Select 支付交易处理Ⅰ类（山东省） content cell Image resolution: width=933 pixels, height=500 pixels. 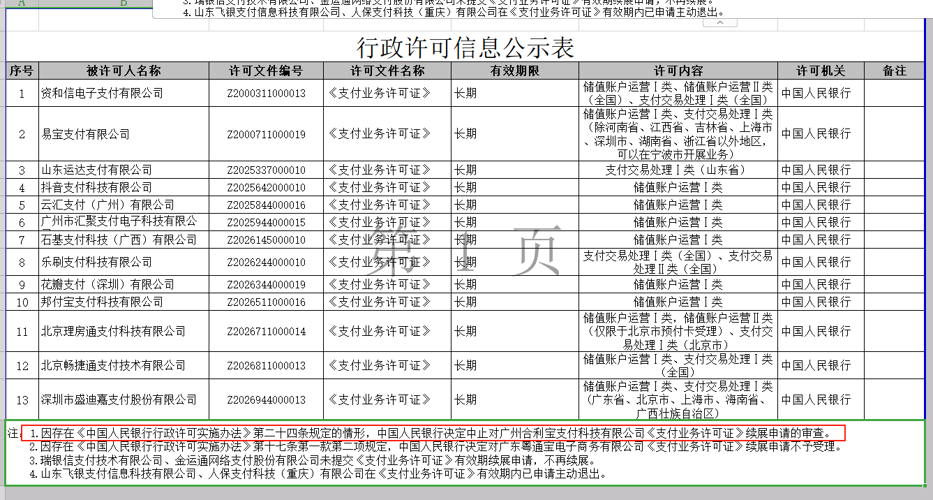coord(678,170)
